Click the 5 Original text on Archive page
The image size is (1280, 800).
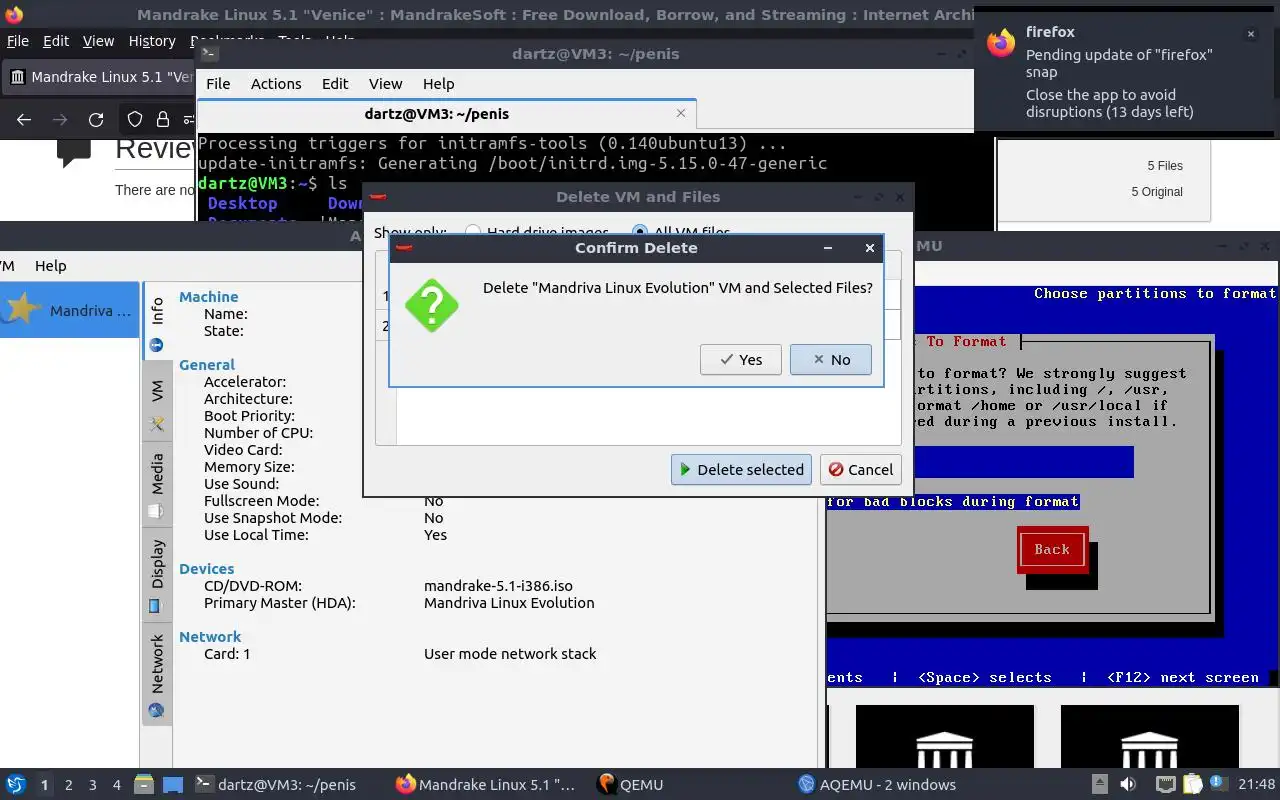(1157, 192)
